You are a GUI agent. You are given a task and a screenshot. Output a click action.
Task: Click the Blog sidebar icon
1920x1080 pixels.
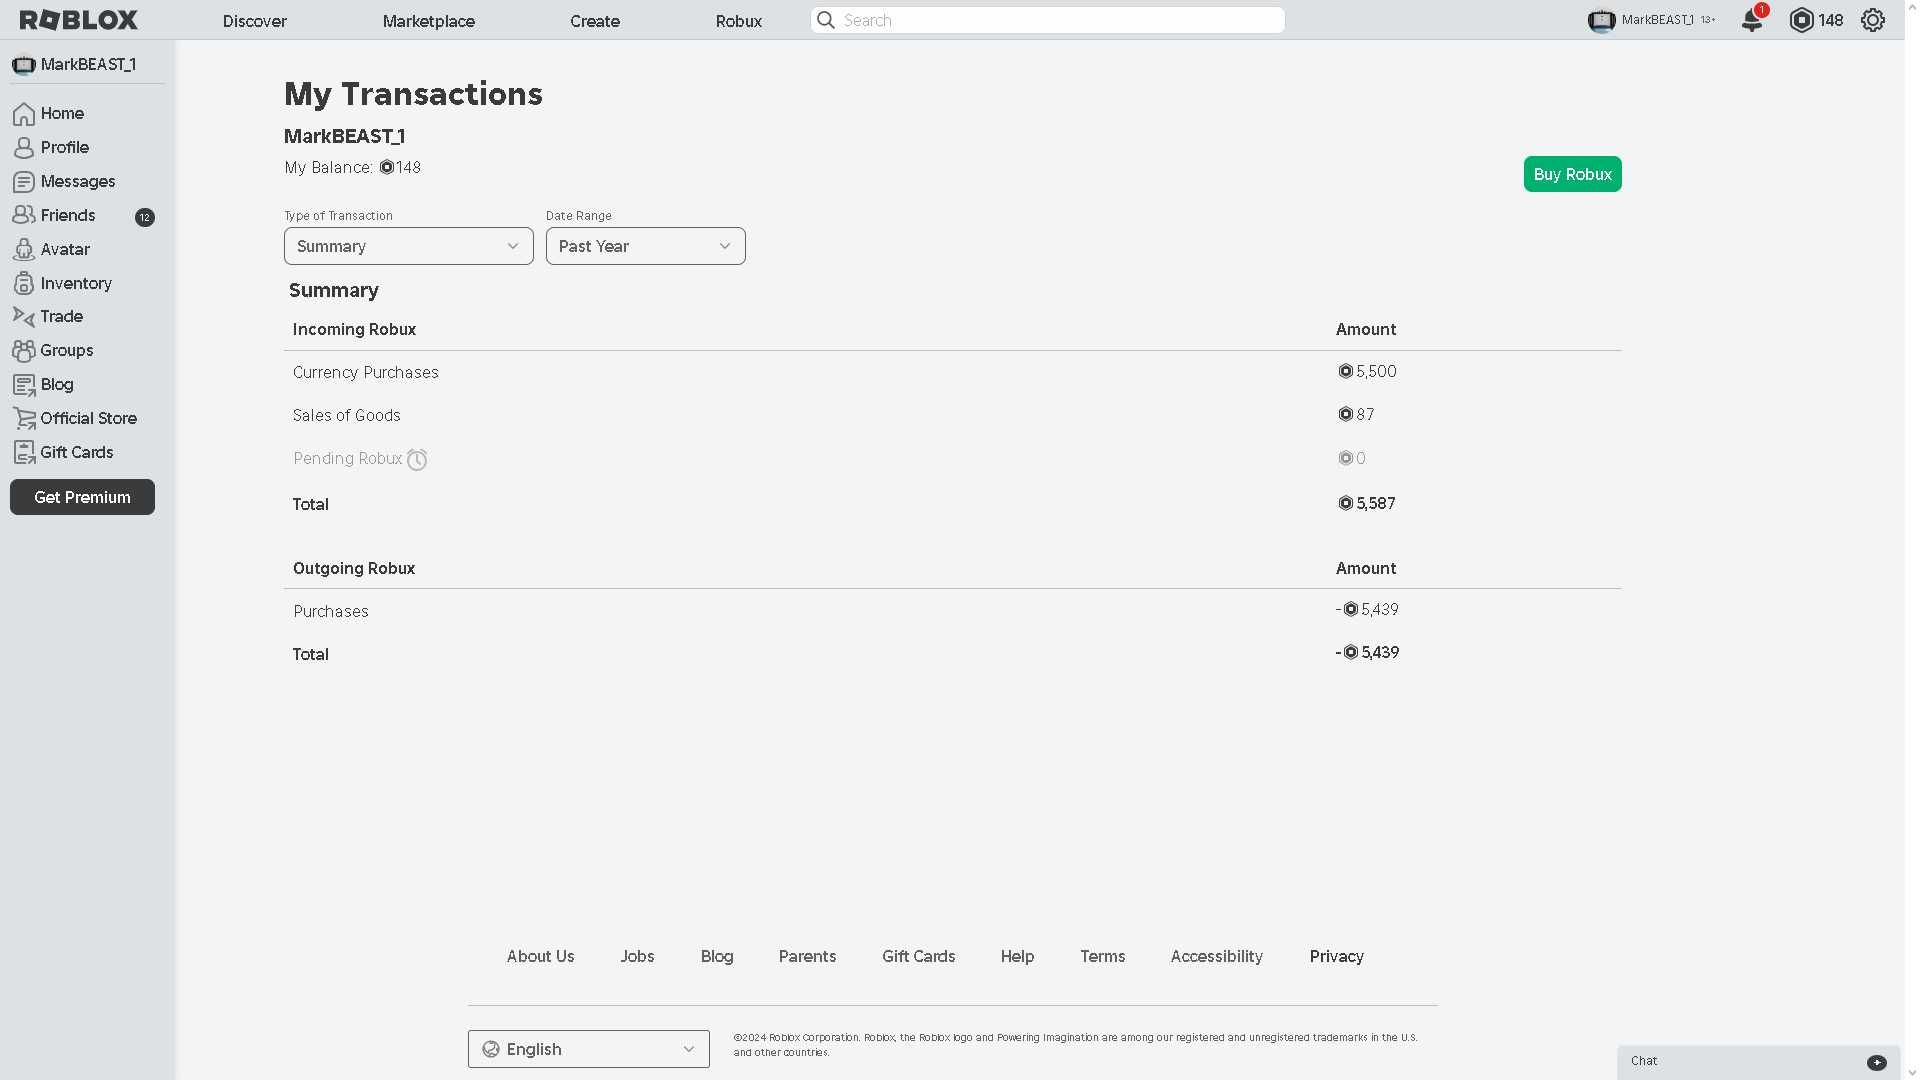[x=24, y=384]
